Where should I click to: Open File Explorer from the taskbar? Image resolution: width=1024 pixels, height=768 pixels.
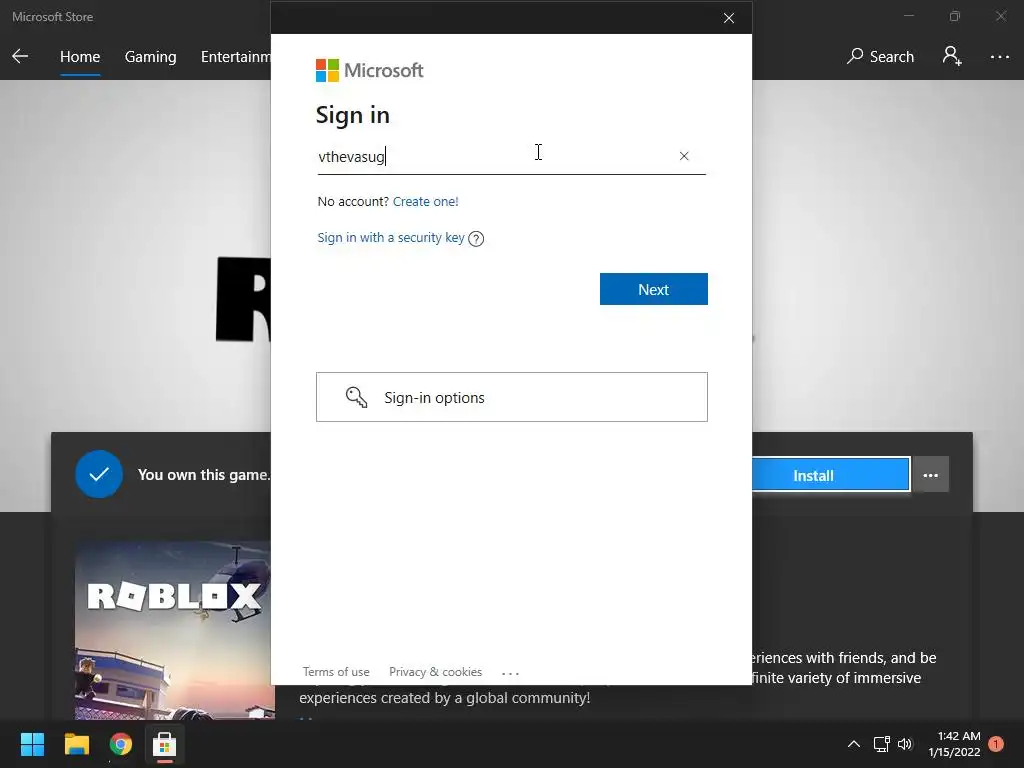(x=76, y=744)
